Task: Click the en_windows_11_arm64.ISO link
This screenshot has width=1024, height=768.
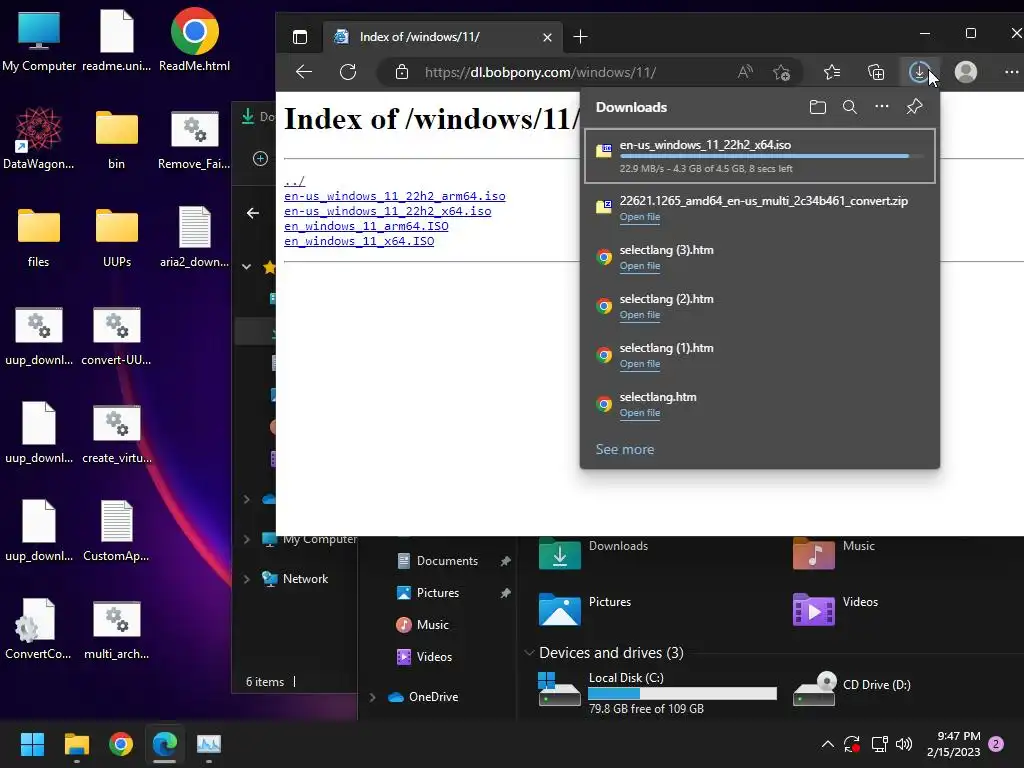Action: [x=366, y=226]
